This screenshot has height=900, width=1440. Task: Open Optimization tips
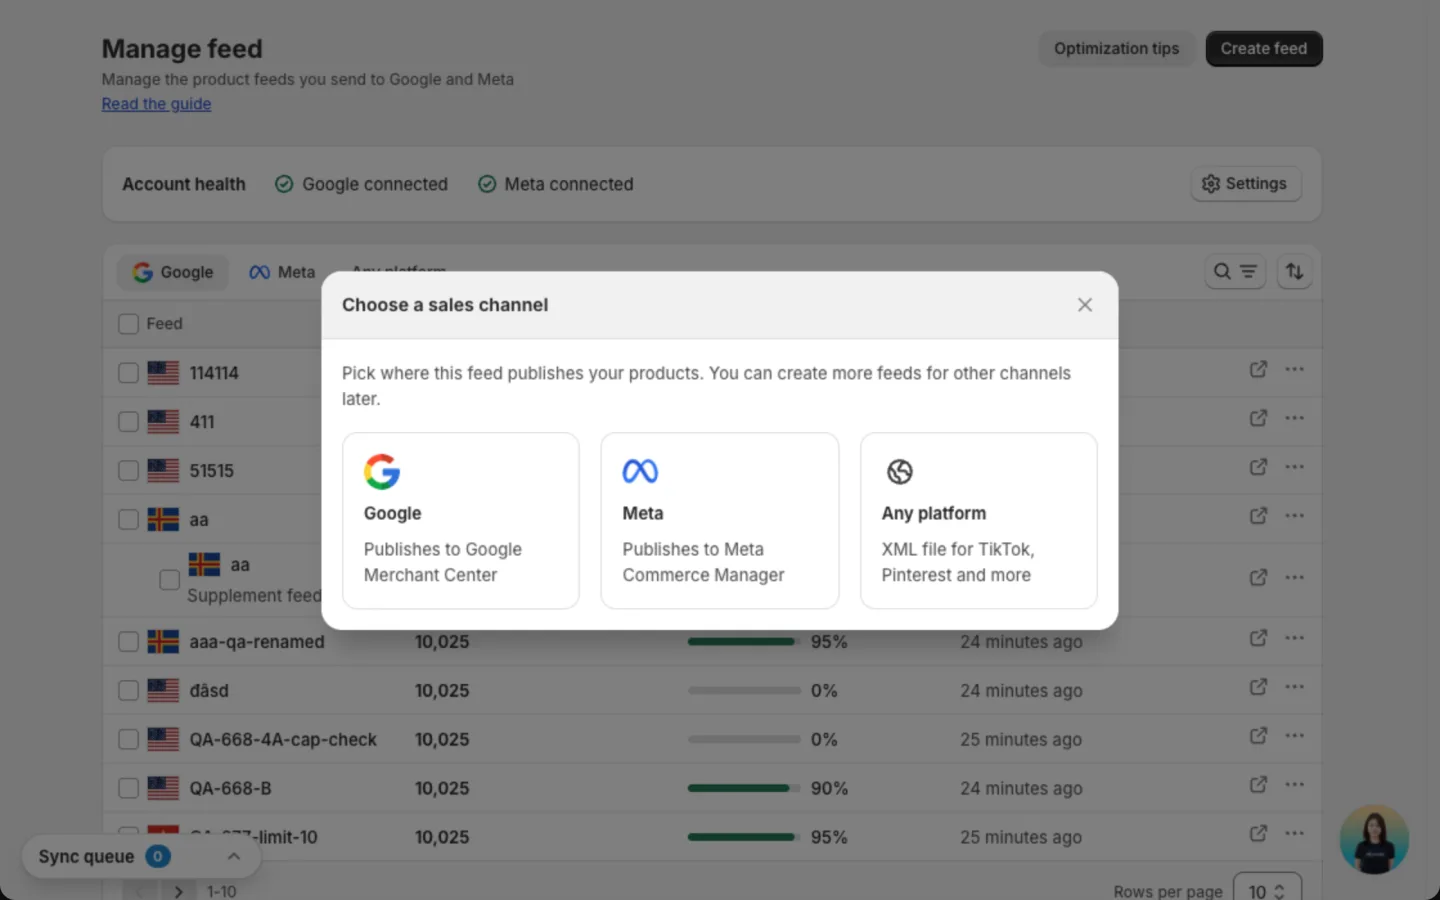point(1116,49)
